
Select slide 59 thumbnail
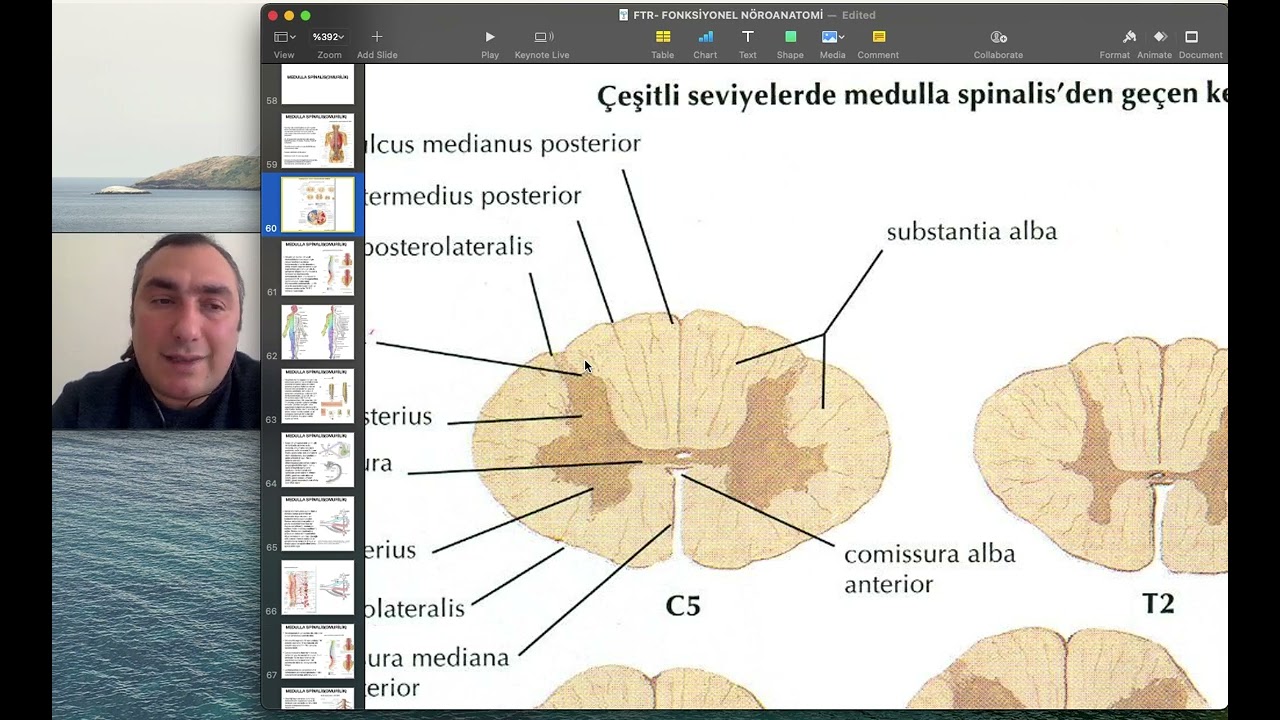point(318,140)
